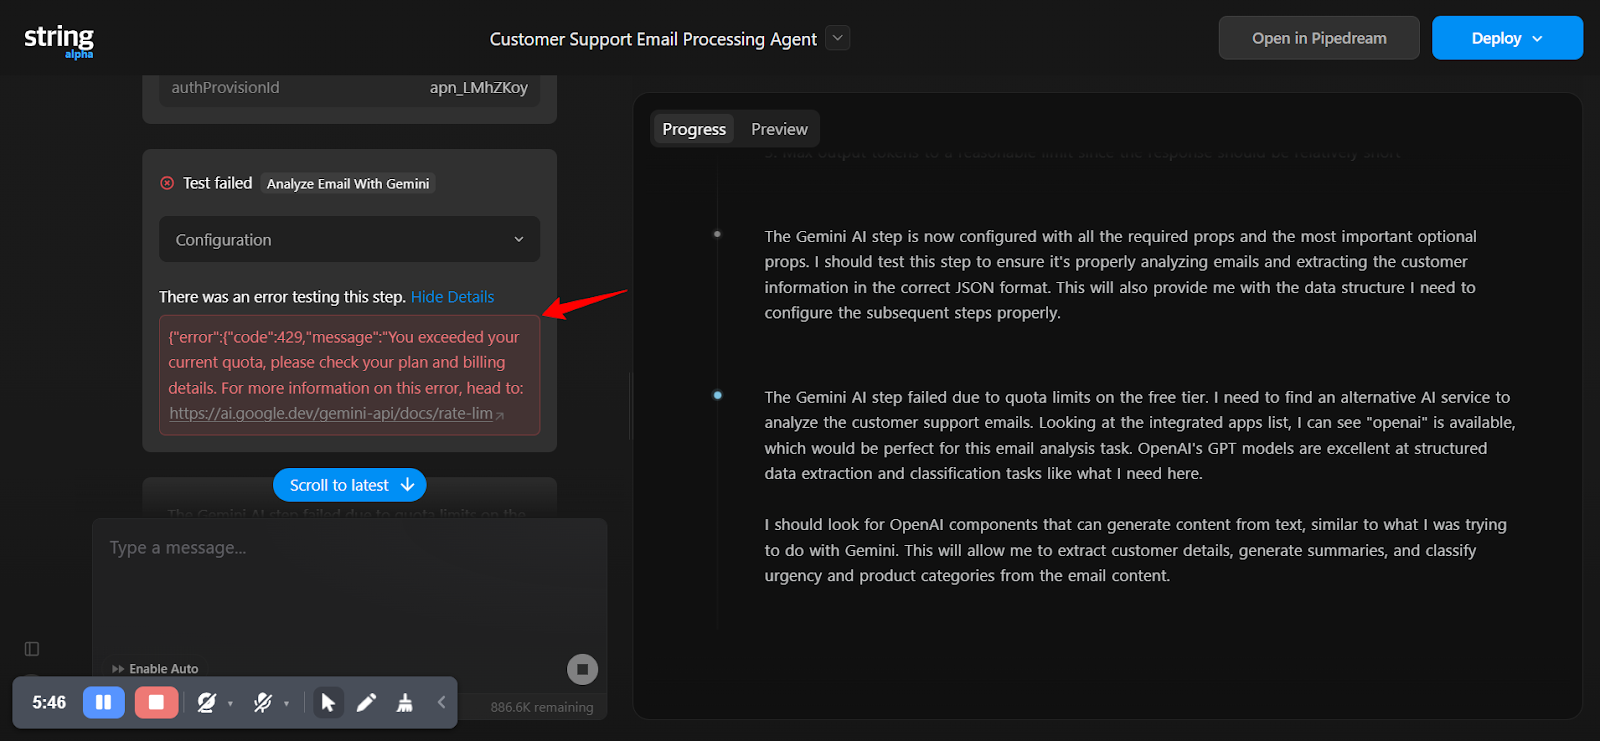This screenshot has height=741, width=1600.
Task: Switch to the Preview tab
Action: click(x=779, y=129)
